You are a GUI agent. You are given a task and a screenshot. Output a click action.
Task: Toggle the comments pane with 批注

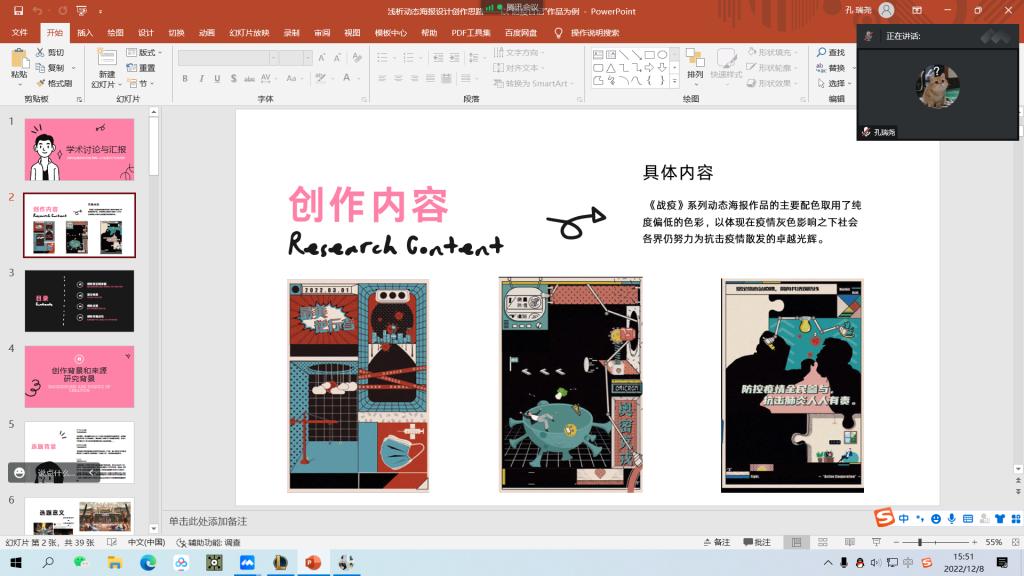click(756, 542)
